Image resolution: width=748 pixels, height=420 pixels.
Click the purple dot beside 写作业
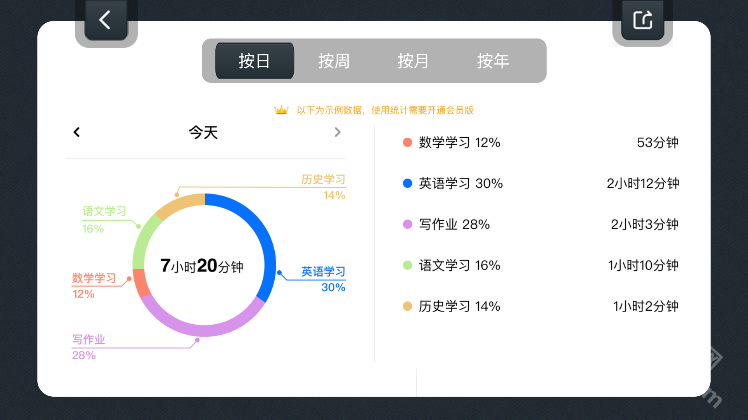coord(407,224)
